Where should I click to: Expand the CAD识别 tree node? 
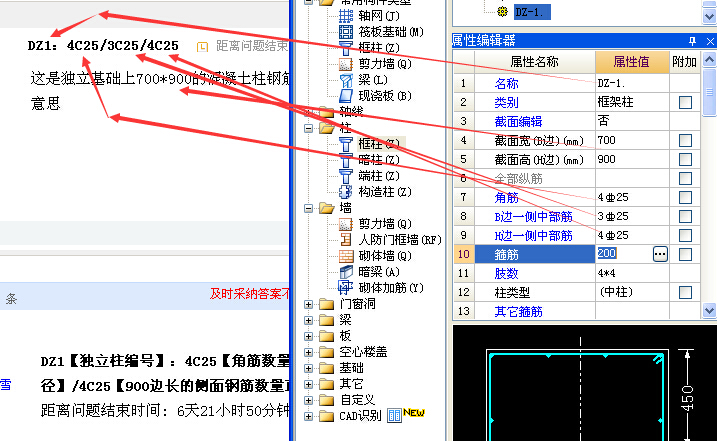click(x=309, y=417)
